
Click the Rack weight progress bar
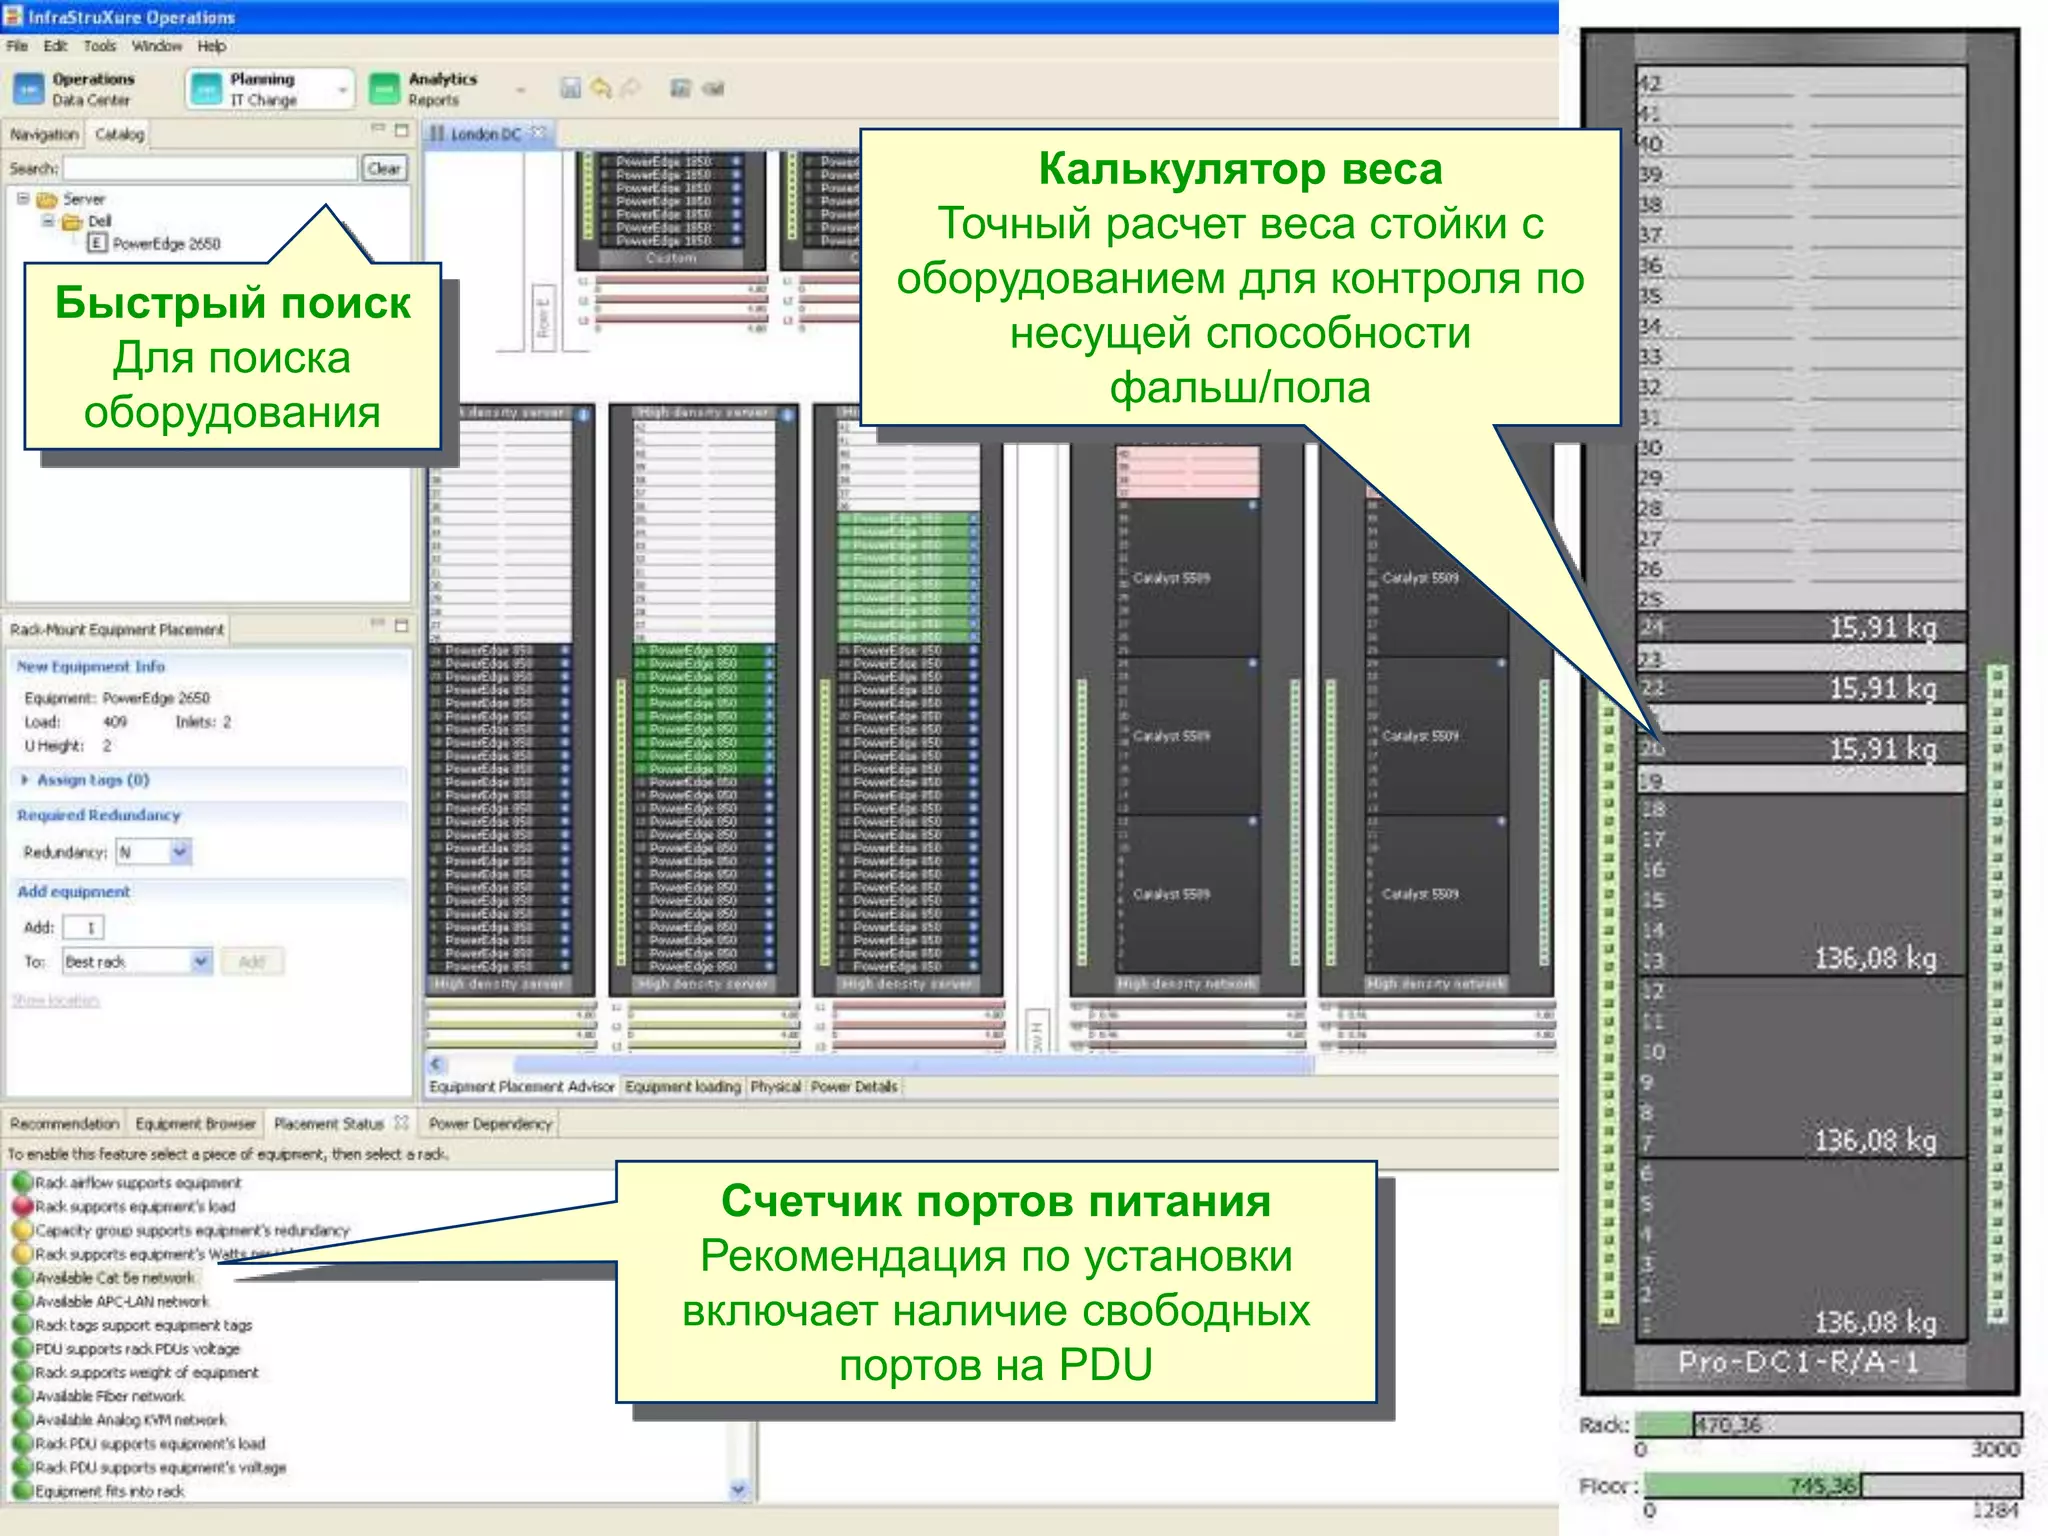1829,1424
